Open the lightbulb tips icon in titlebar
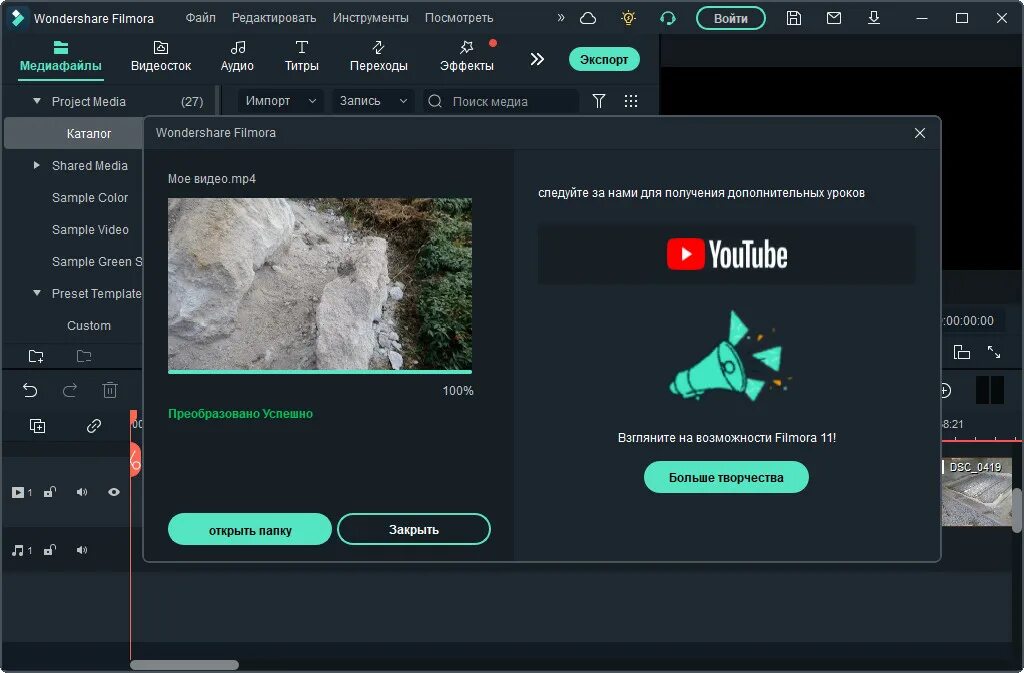Viewport: 1024px width, 673px height. [x=627, y=17]
